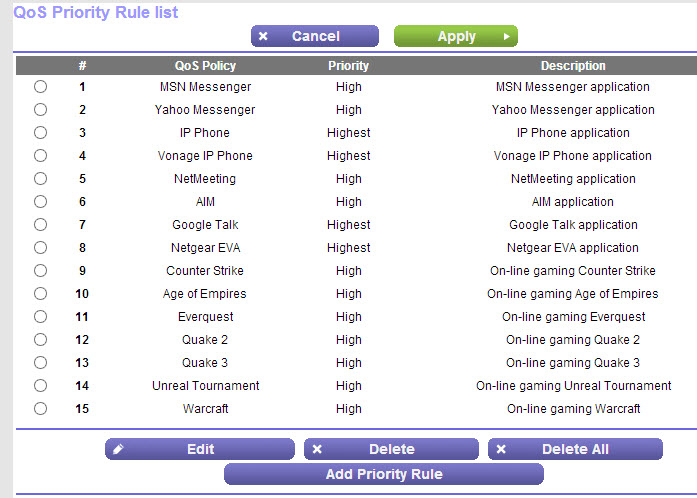Image resolution: width=697 pixels, height=498 pixels.
Task: Click policy name AIM
Action: point(205,202)
